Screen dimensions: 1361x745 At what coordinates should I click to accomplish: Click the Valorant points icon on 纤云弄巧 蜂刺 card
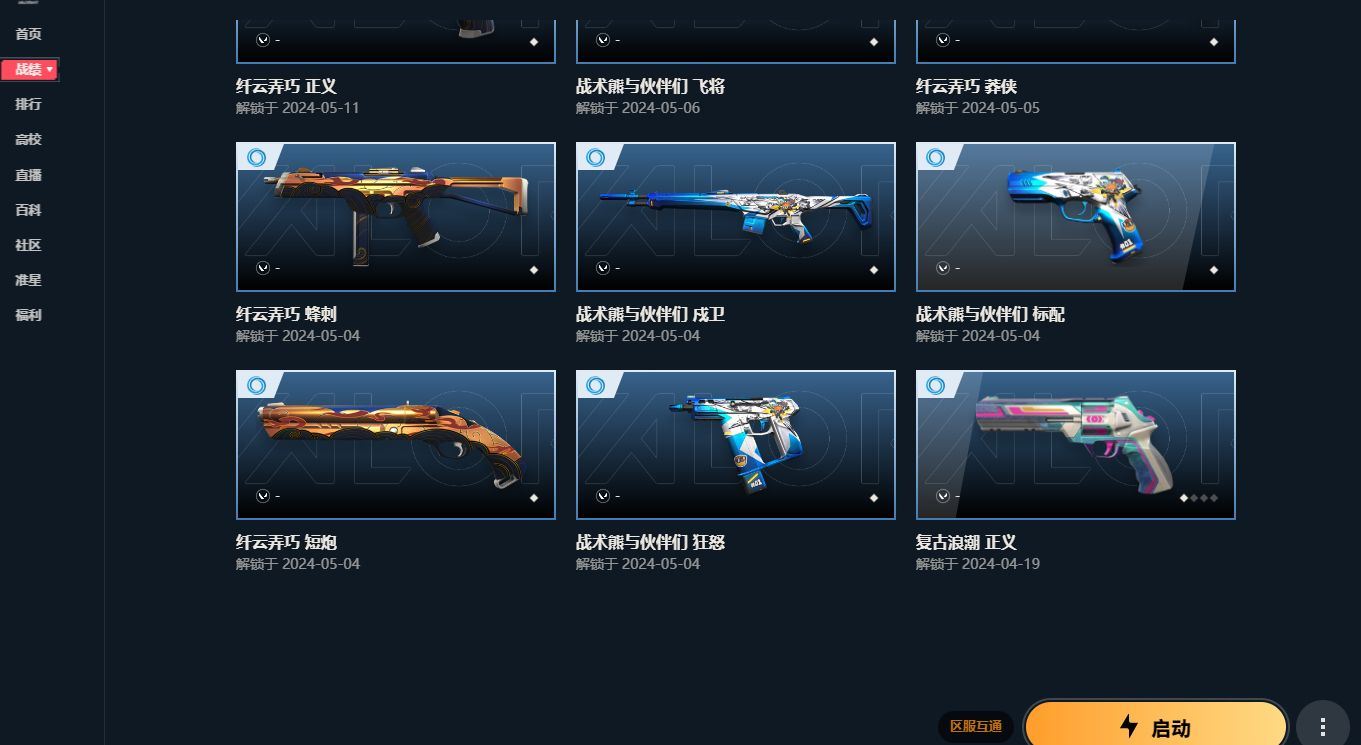coord(263,268)
